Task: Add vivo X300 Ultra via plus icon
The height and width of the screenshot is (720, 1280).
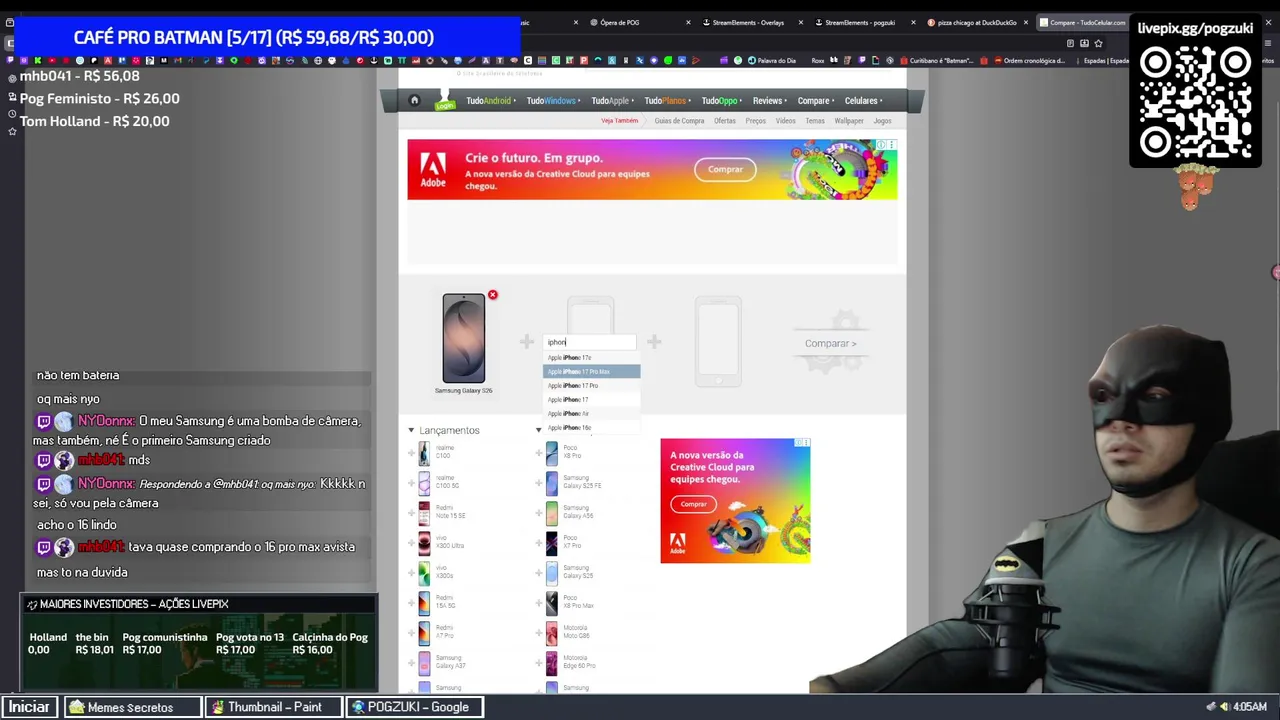Action: click(x=411, y=544)
